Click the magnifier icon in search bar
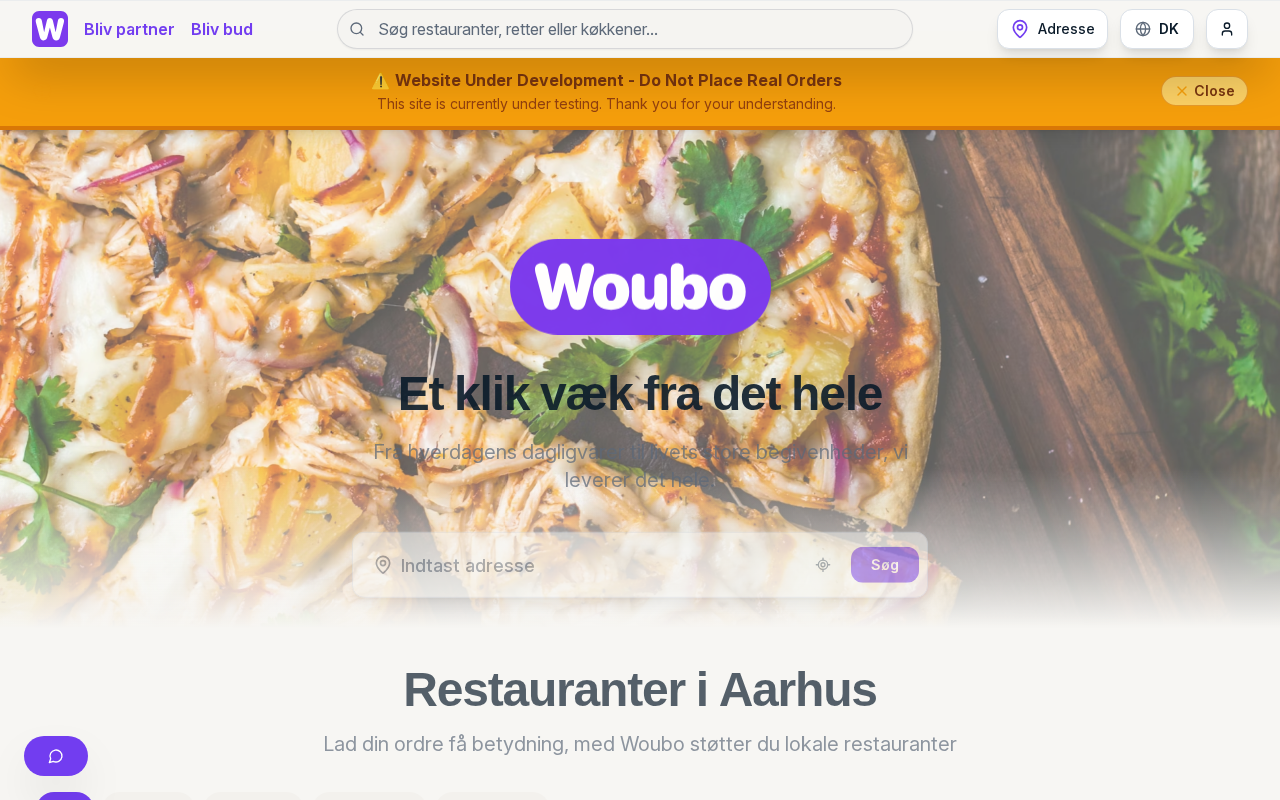 pos(357,29)
